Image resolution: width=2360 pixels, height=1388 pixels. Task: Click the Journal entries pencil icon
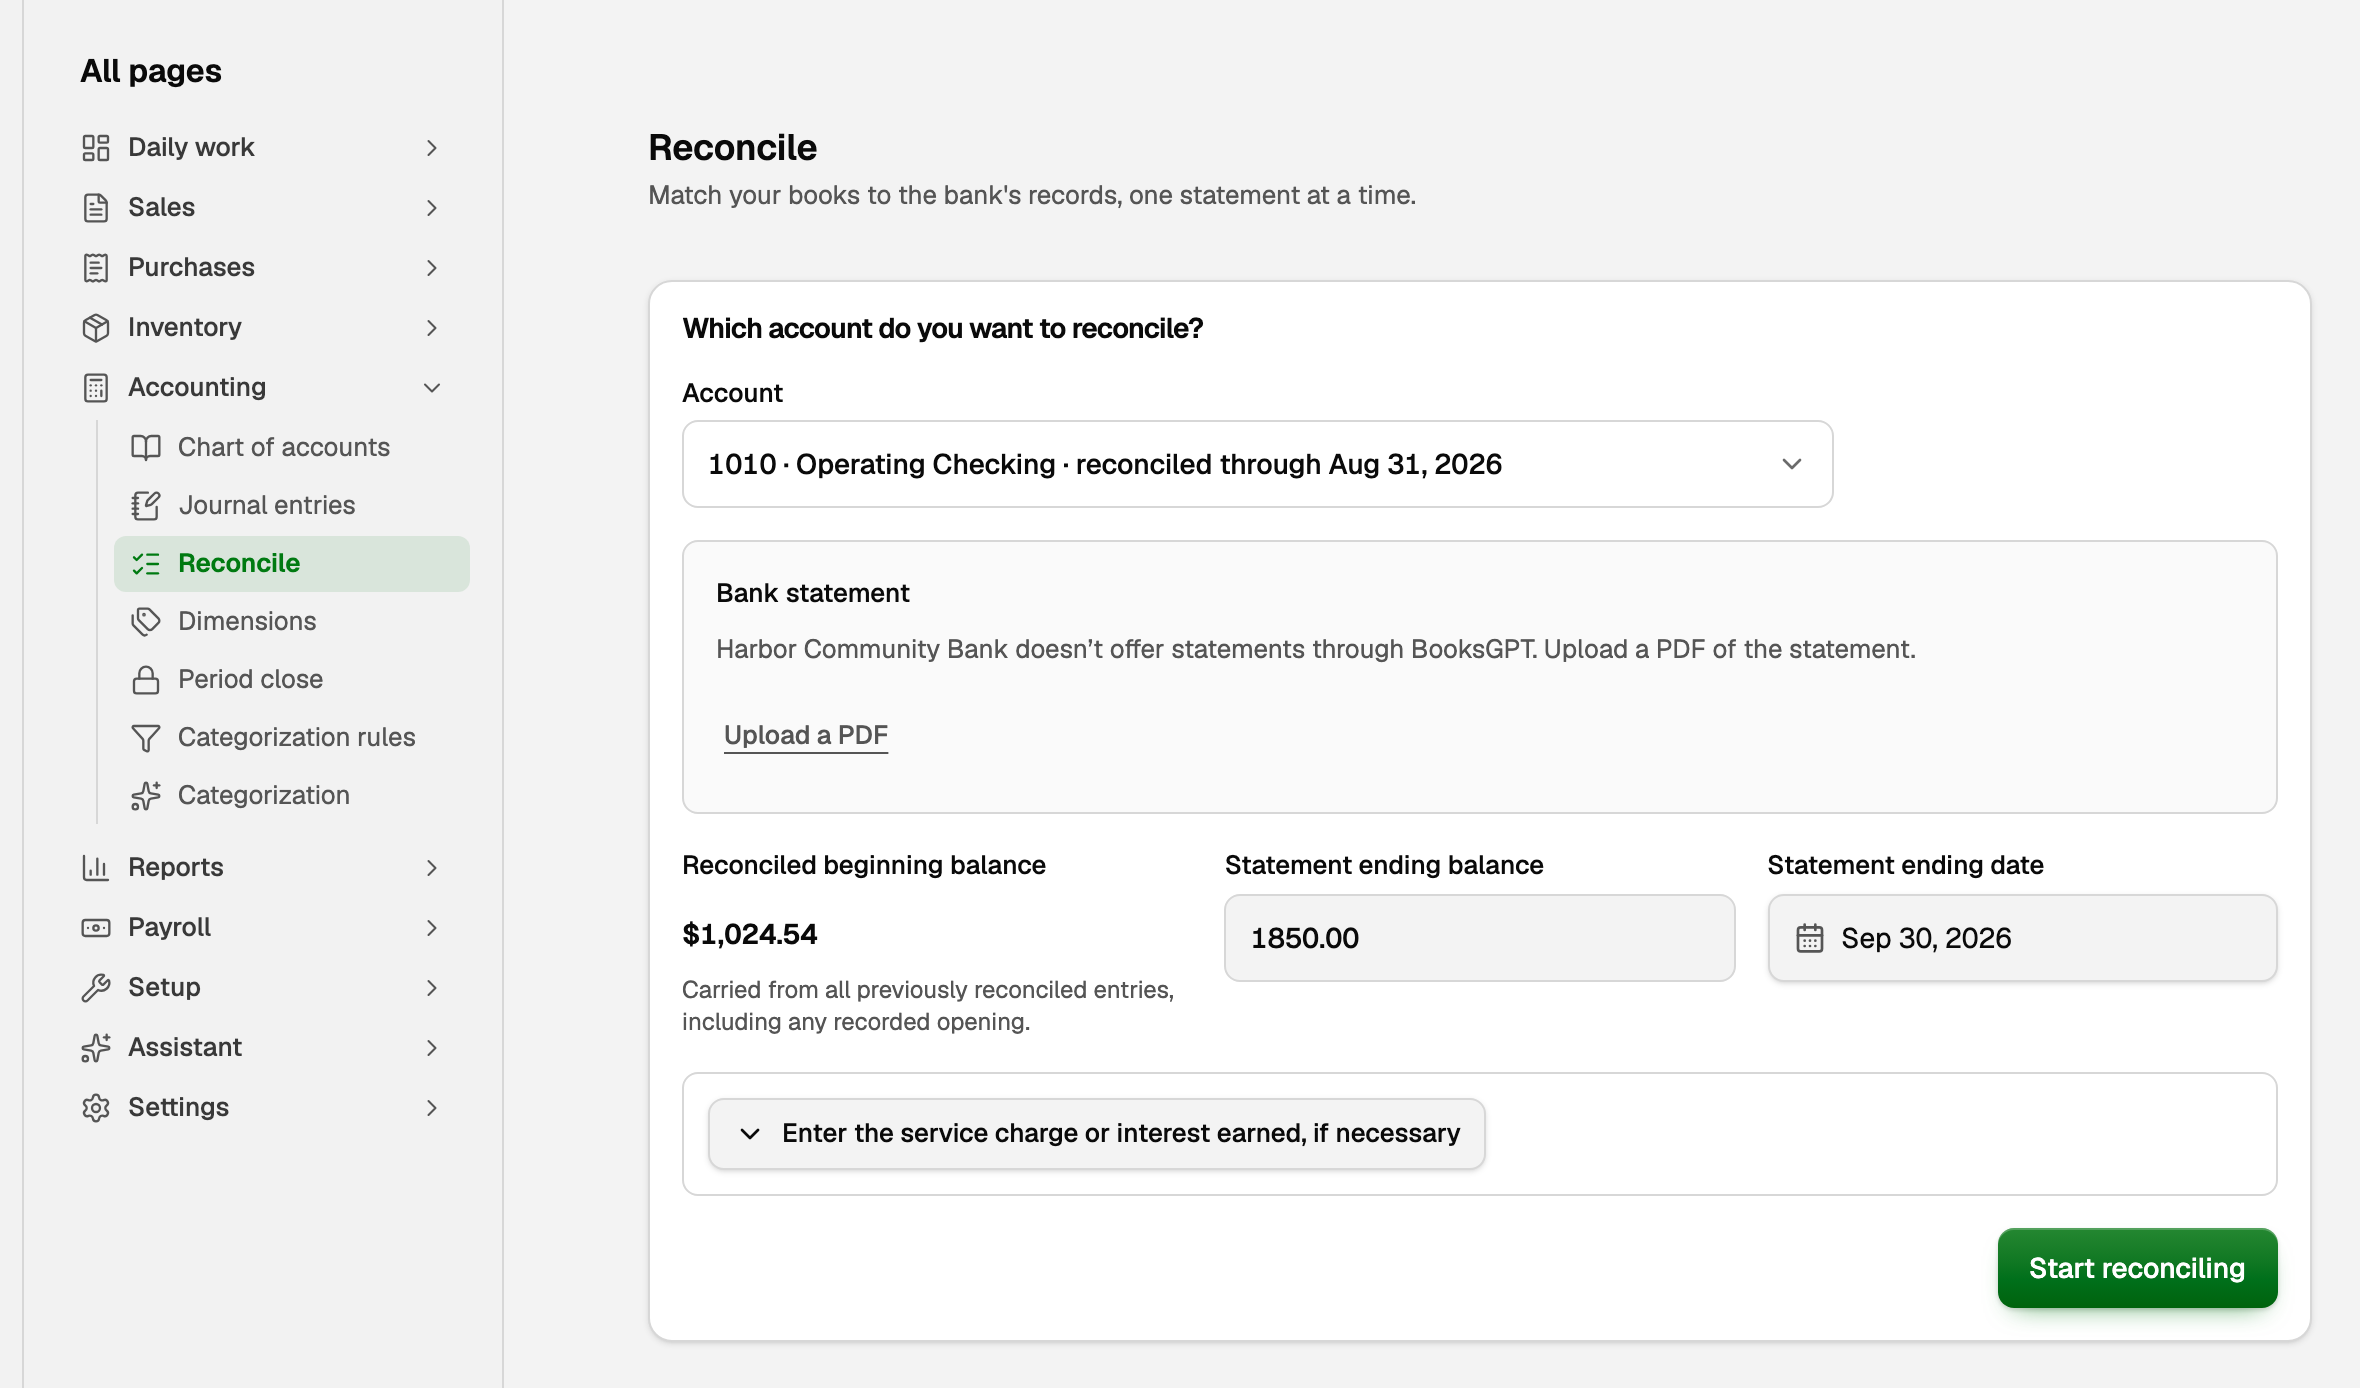(x=146, y=505)
